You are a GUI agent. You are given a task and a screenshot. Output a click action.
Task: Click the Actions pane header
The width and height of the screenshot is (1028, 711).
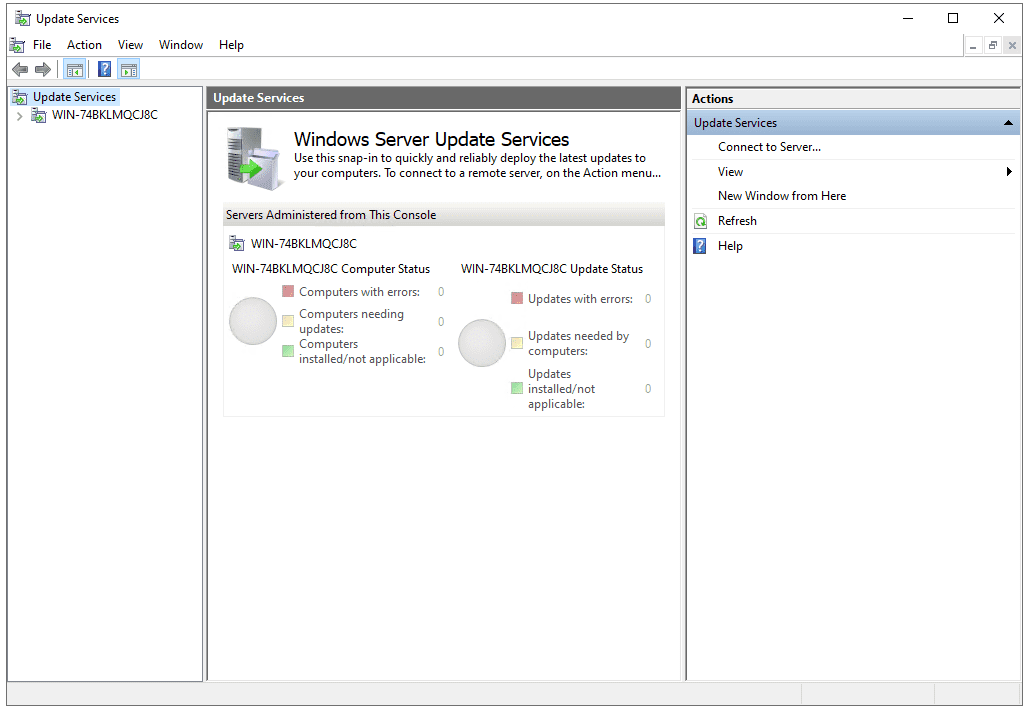853,99
